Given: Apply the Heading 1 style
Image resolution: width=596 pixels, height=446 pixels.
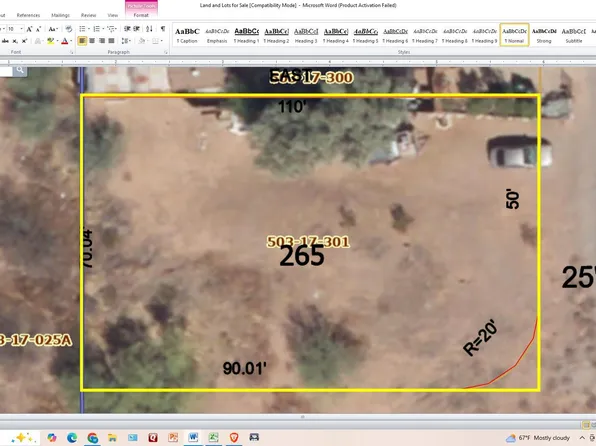Looking at the screenshot, I should click(x=246, y=35).
